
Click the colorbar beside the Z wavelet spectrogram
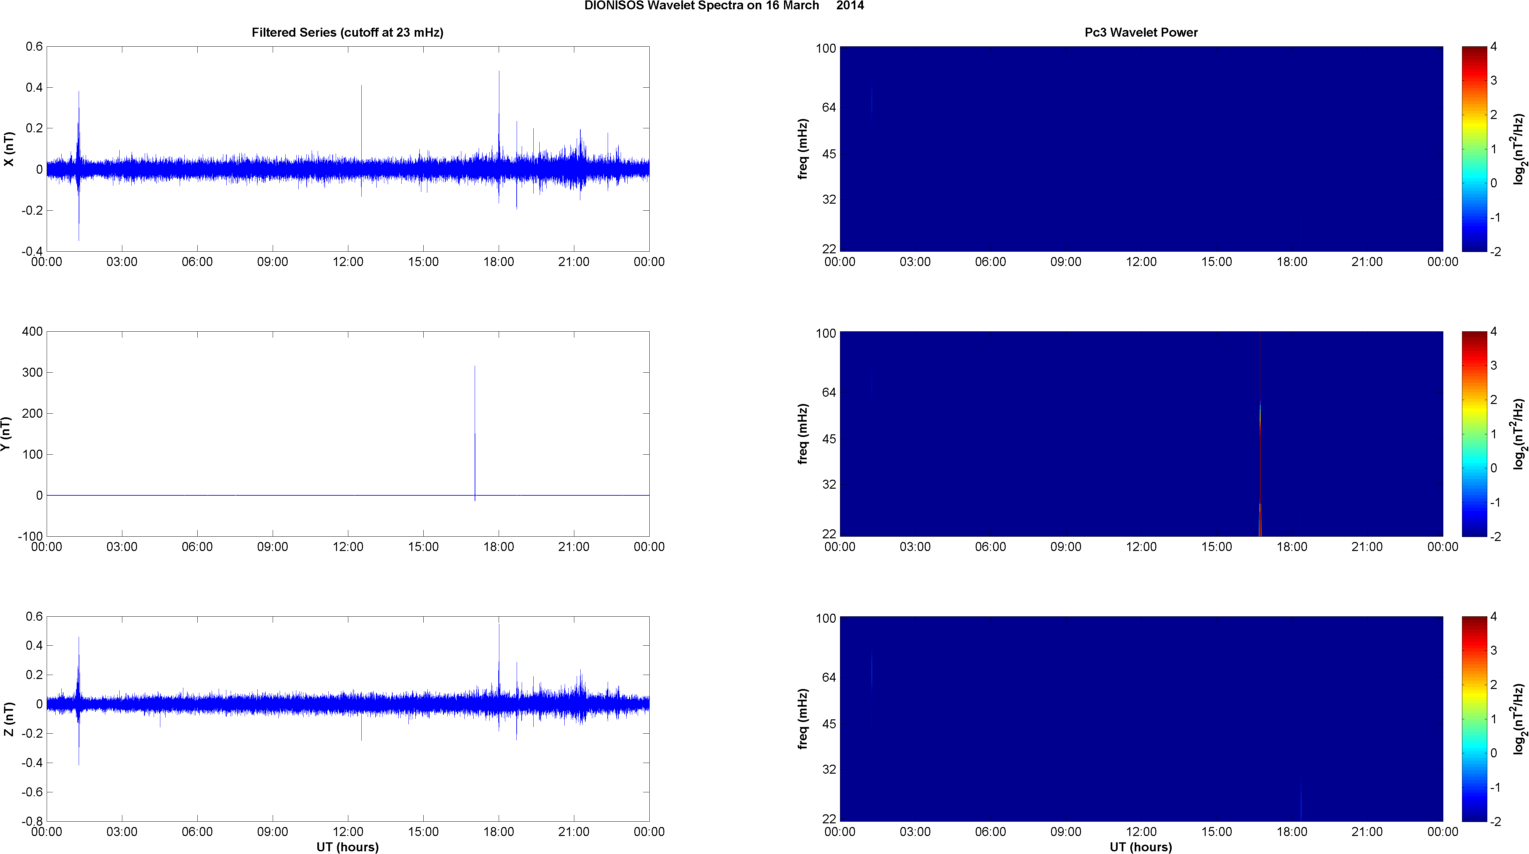[1473, 719]
